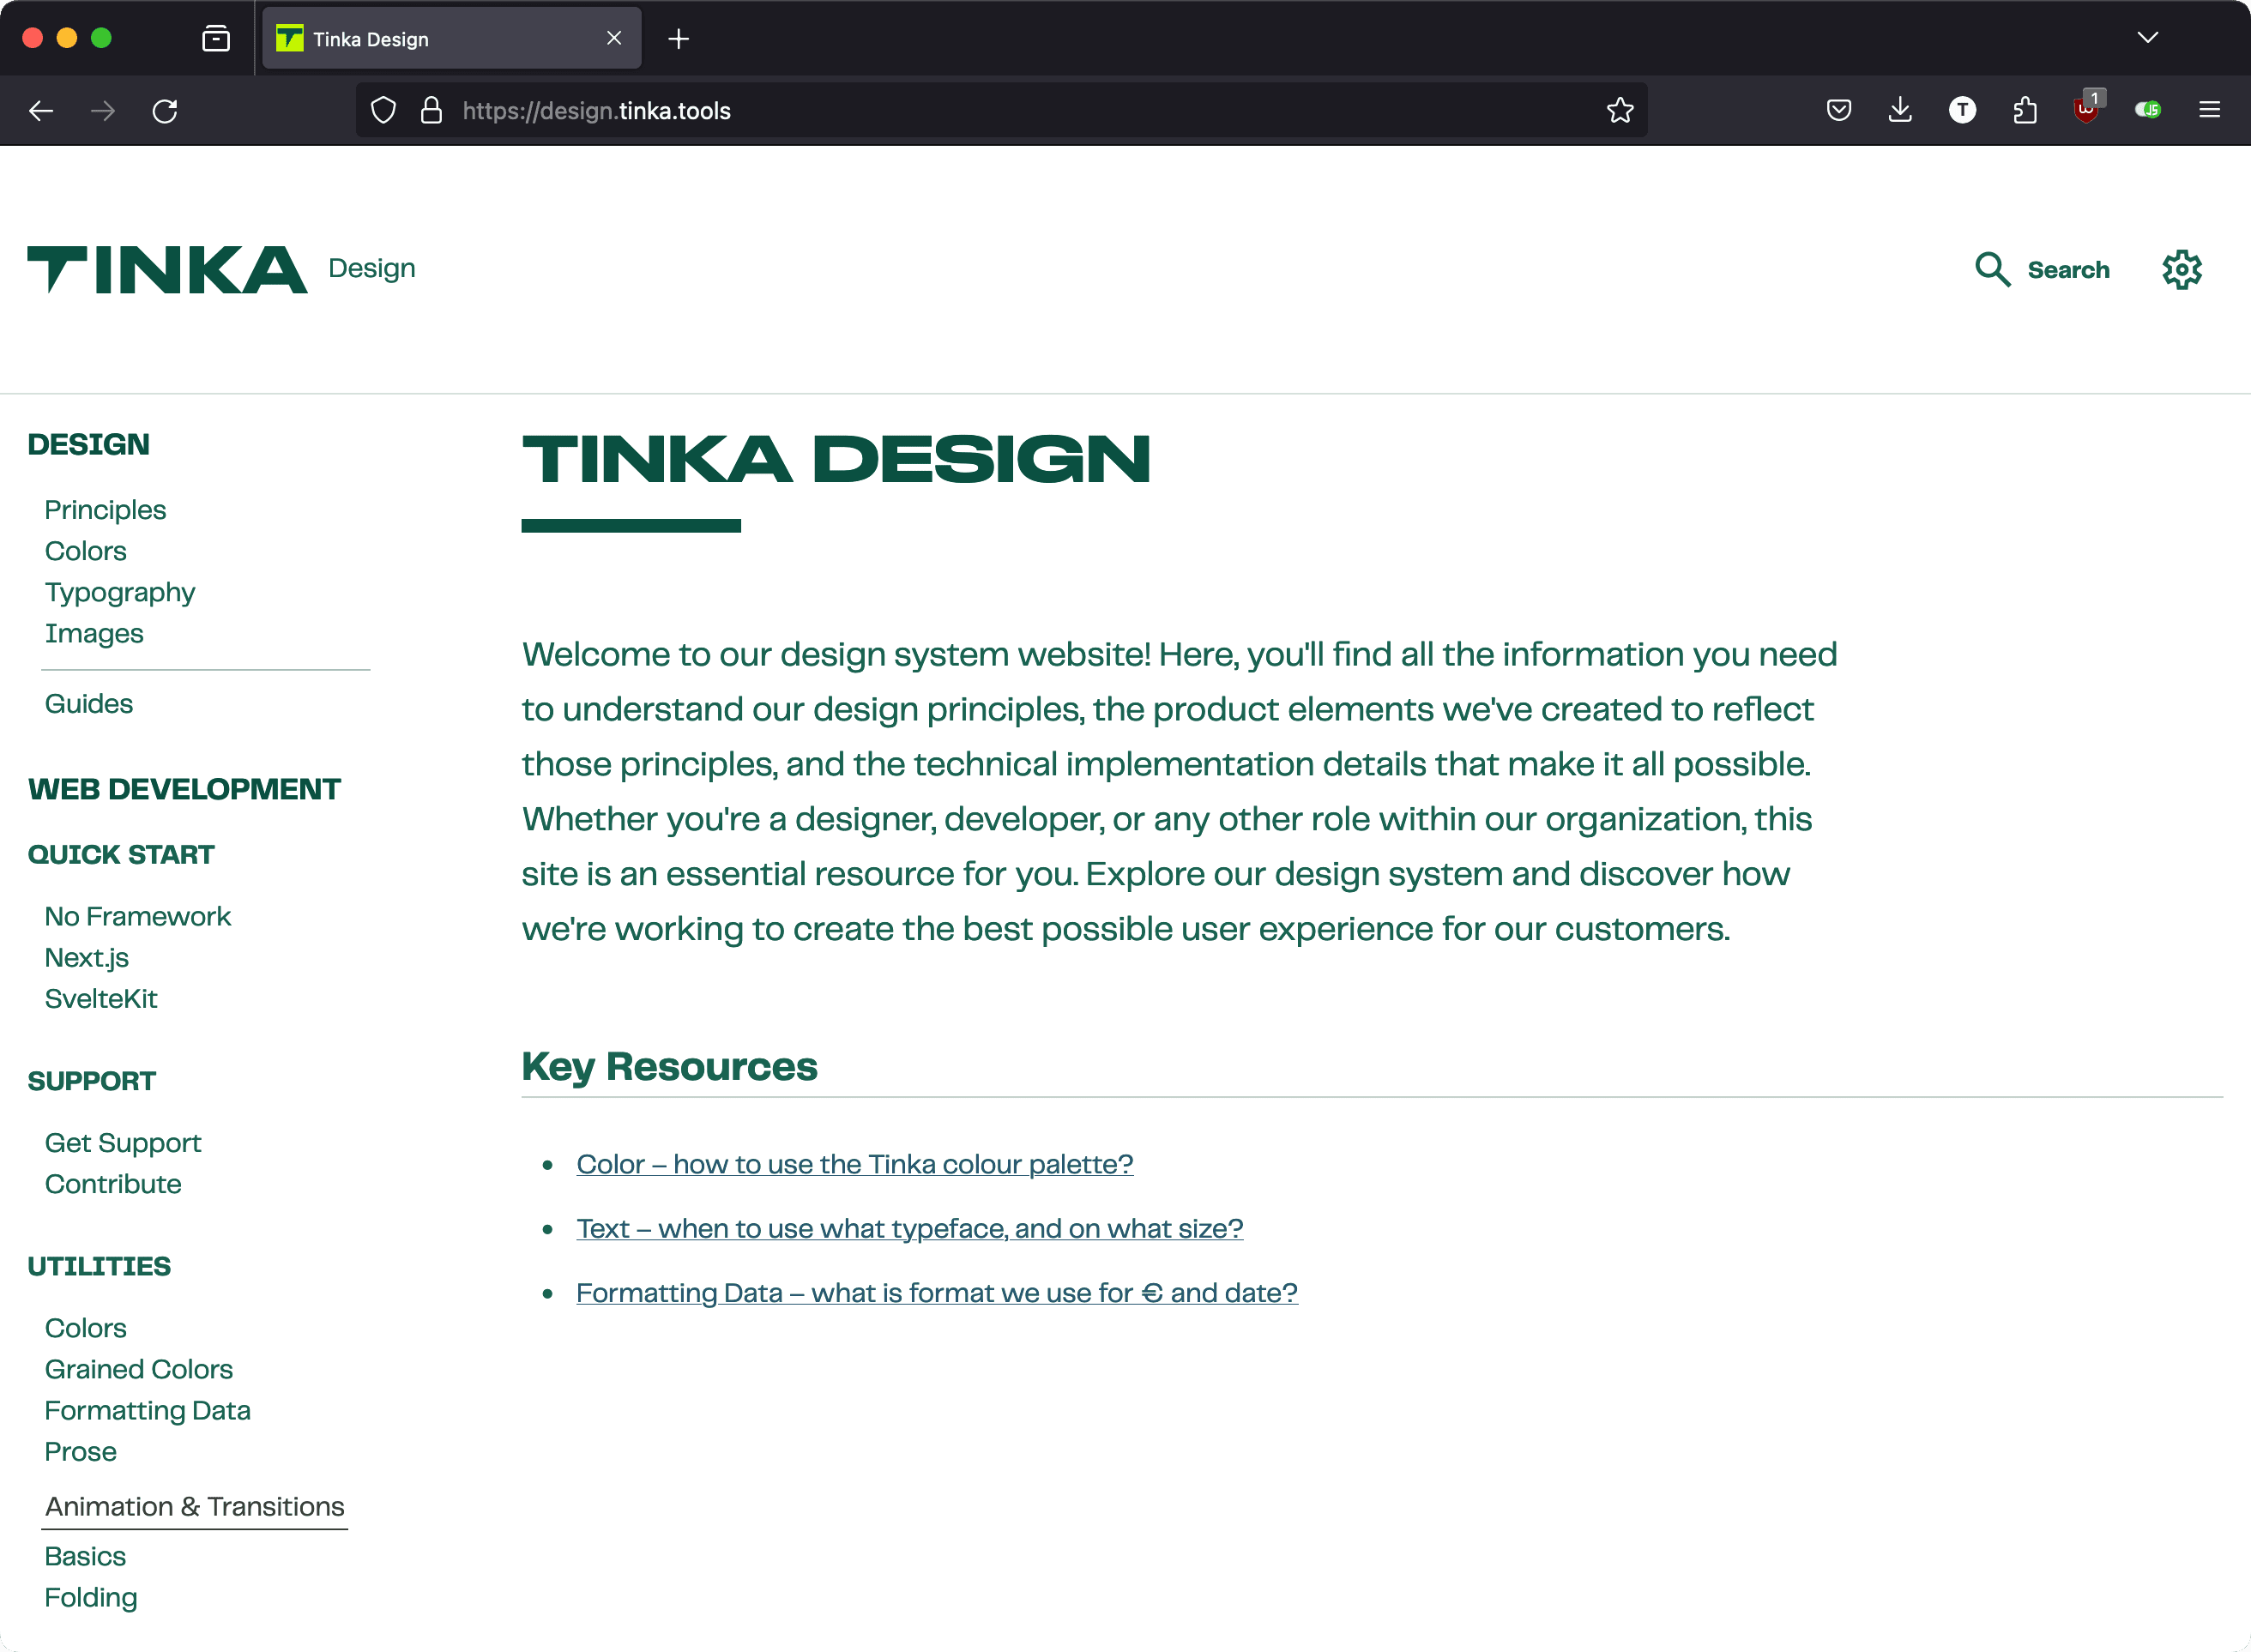Toggle the tracking protection shield icon

tap(383, 110)
